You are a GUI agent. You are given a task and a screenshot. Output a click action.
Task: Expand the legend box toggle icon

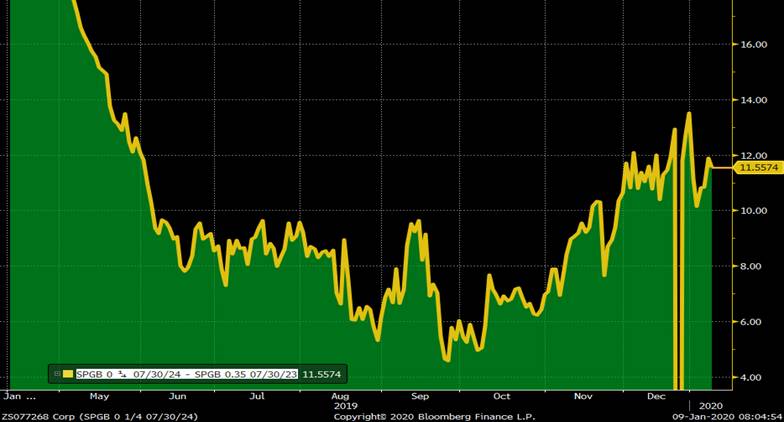pos(56,373)
